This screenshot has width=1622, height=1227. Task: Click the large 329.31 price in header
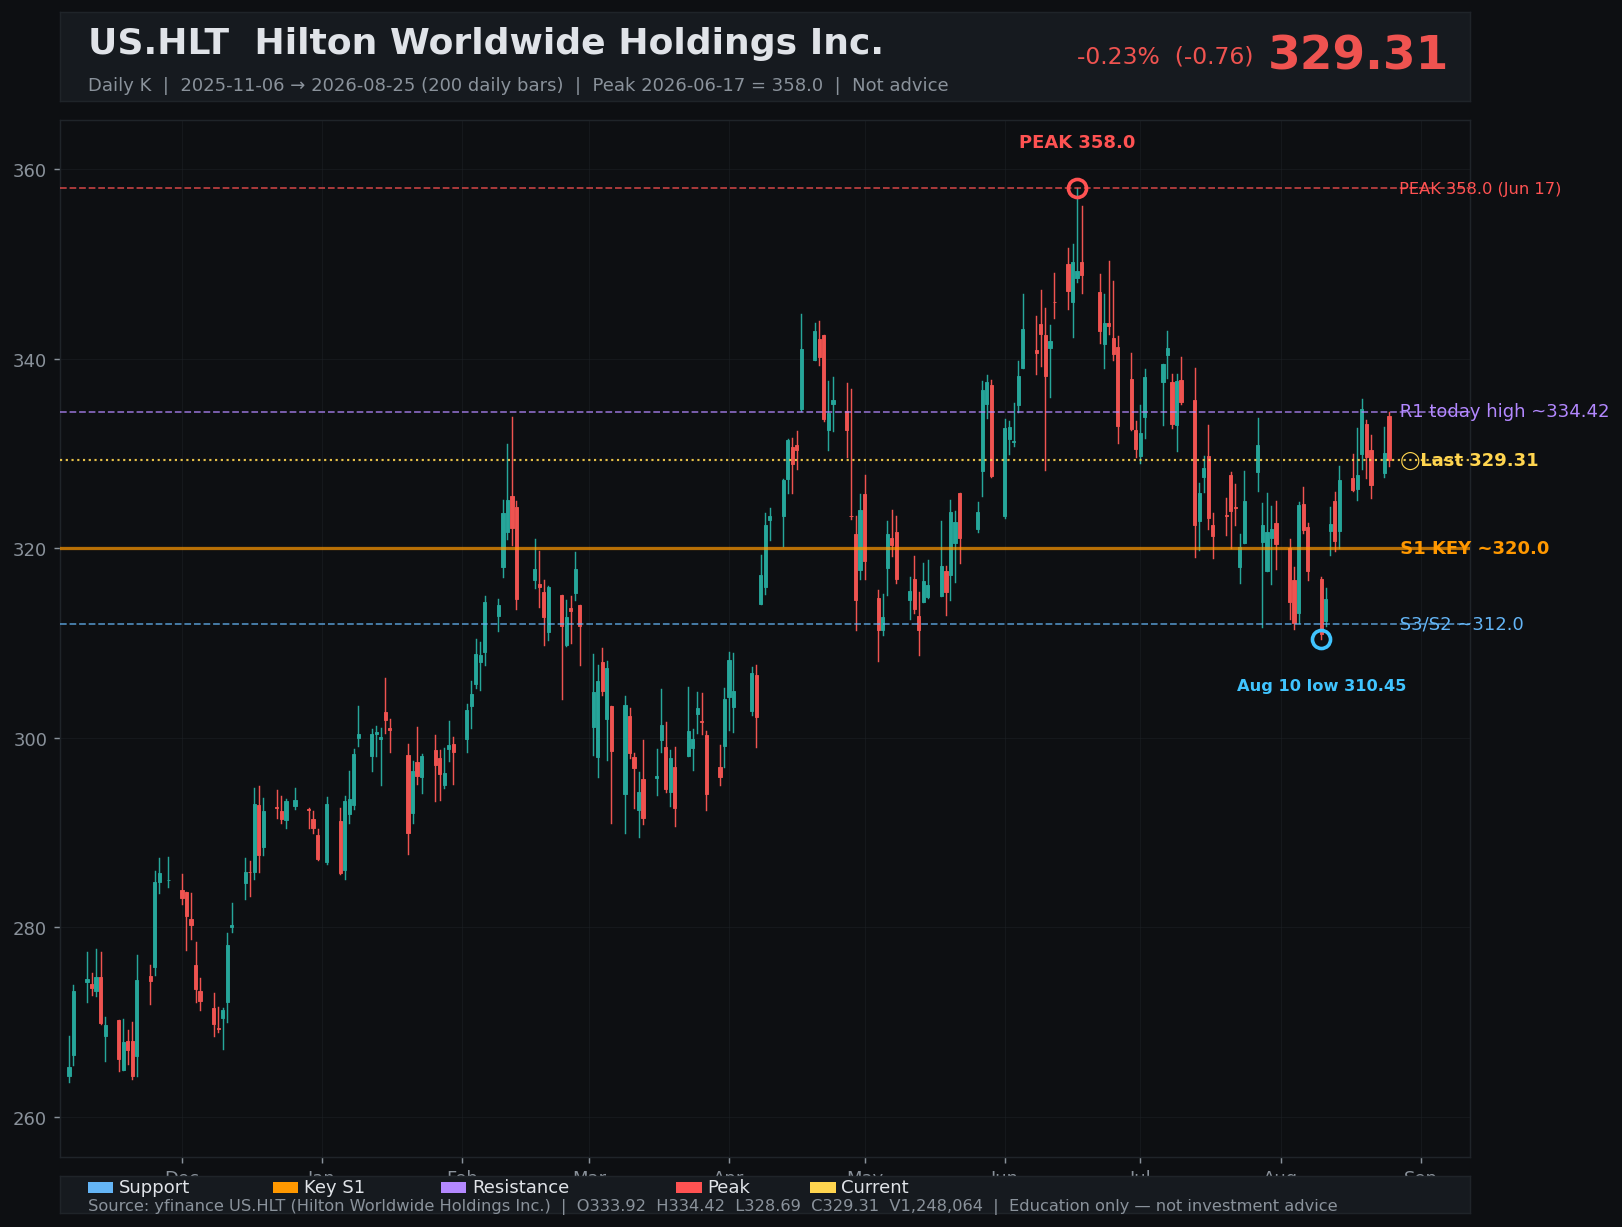pyautogui.click(x=1358, y=54)
